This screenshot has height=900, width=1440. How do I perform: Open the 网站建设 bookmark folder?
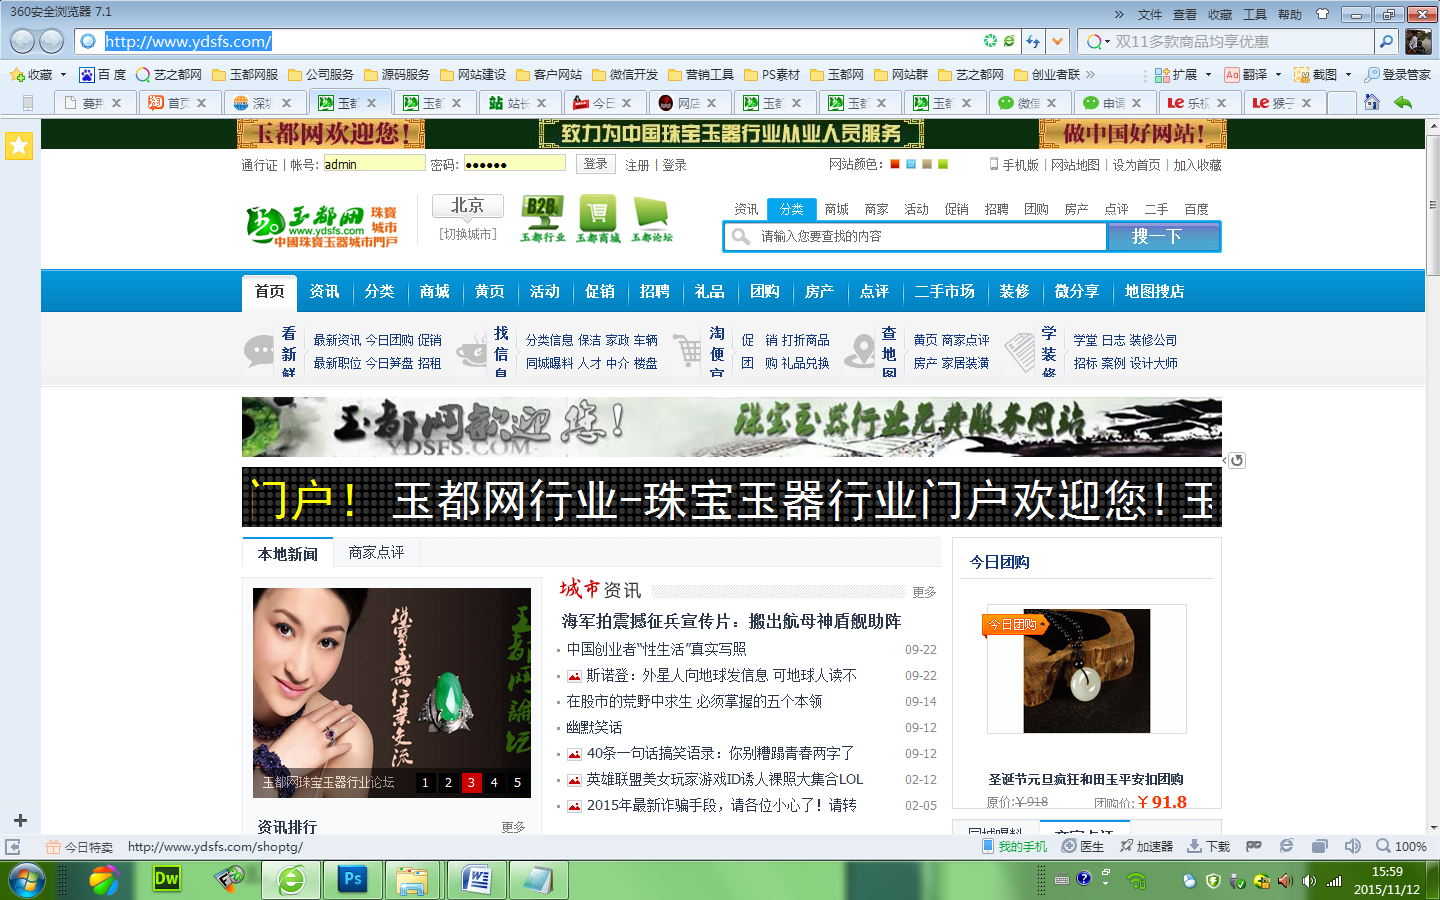[x=473, y=75]
